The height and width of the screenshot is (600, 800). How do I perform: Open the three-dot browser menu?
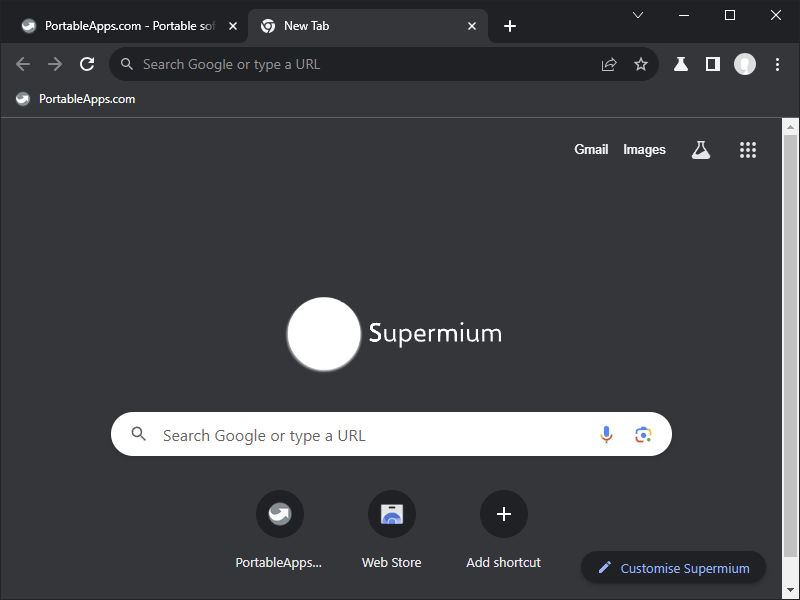pyautogui.click(x=777, y=64)
